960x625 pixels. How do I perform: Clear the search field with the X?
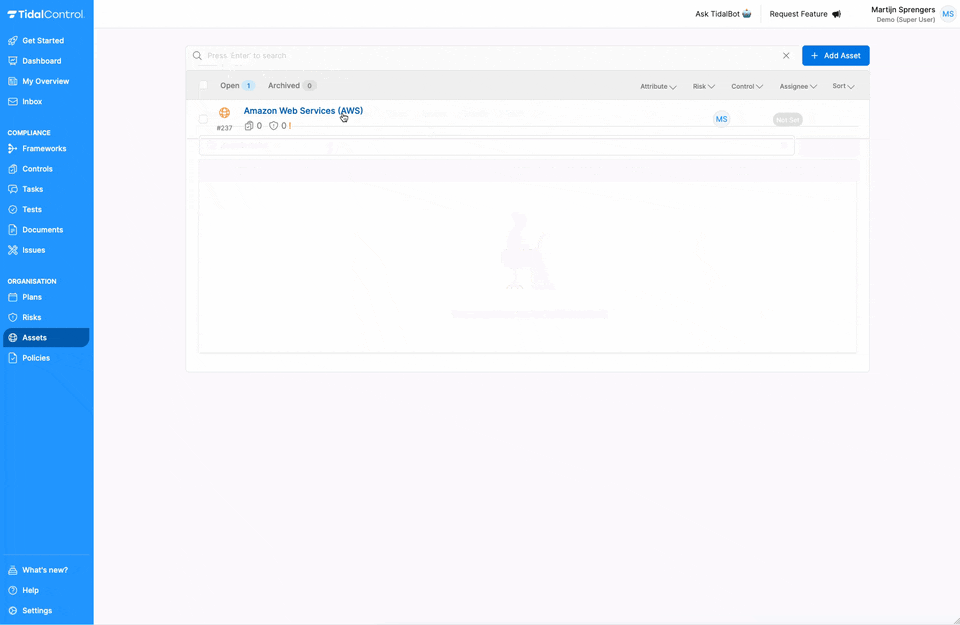(786, 55)
